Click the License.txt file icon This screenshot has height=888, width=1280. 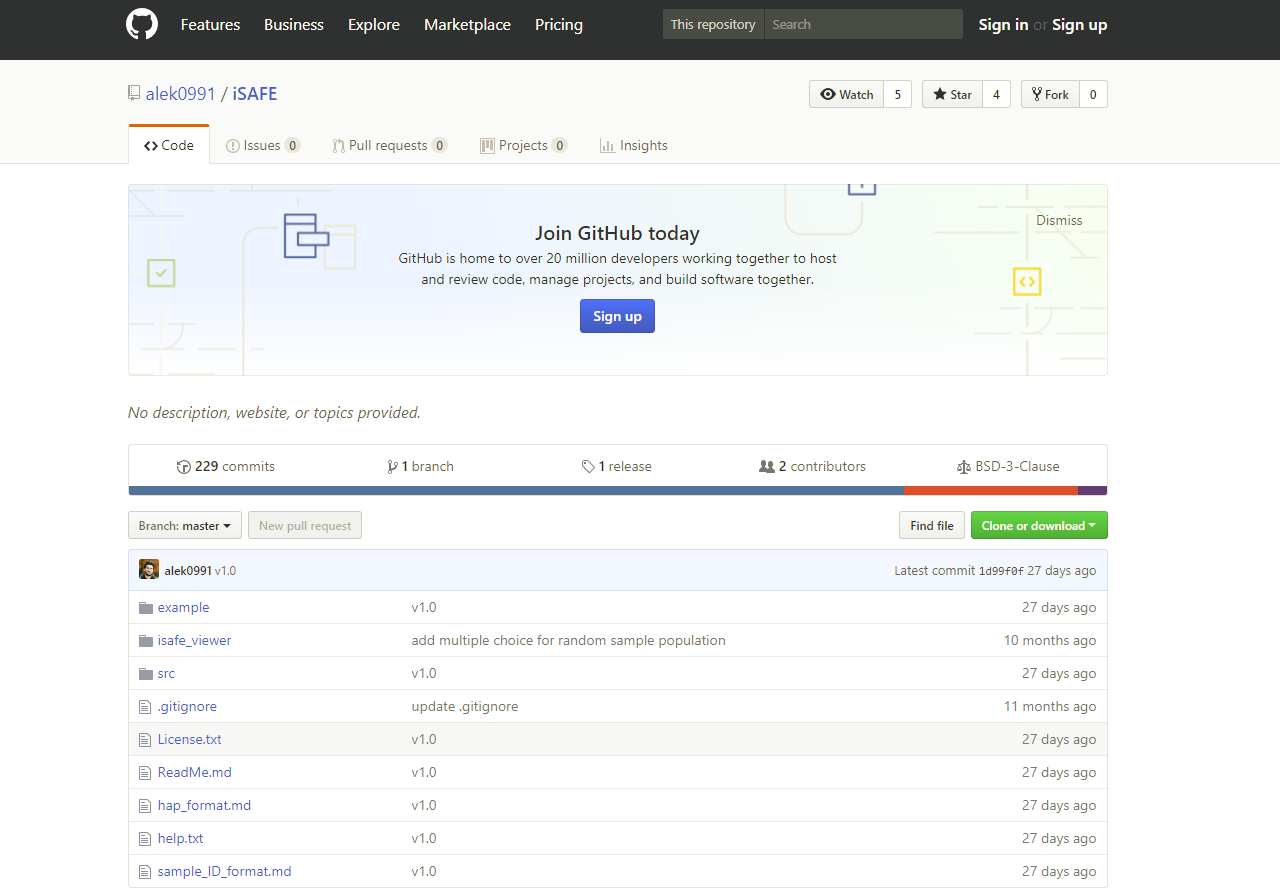pos(145,739)
